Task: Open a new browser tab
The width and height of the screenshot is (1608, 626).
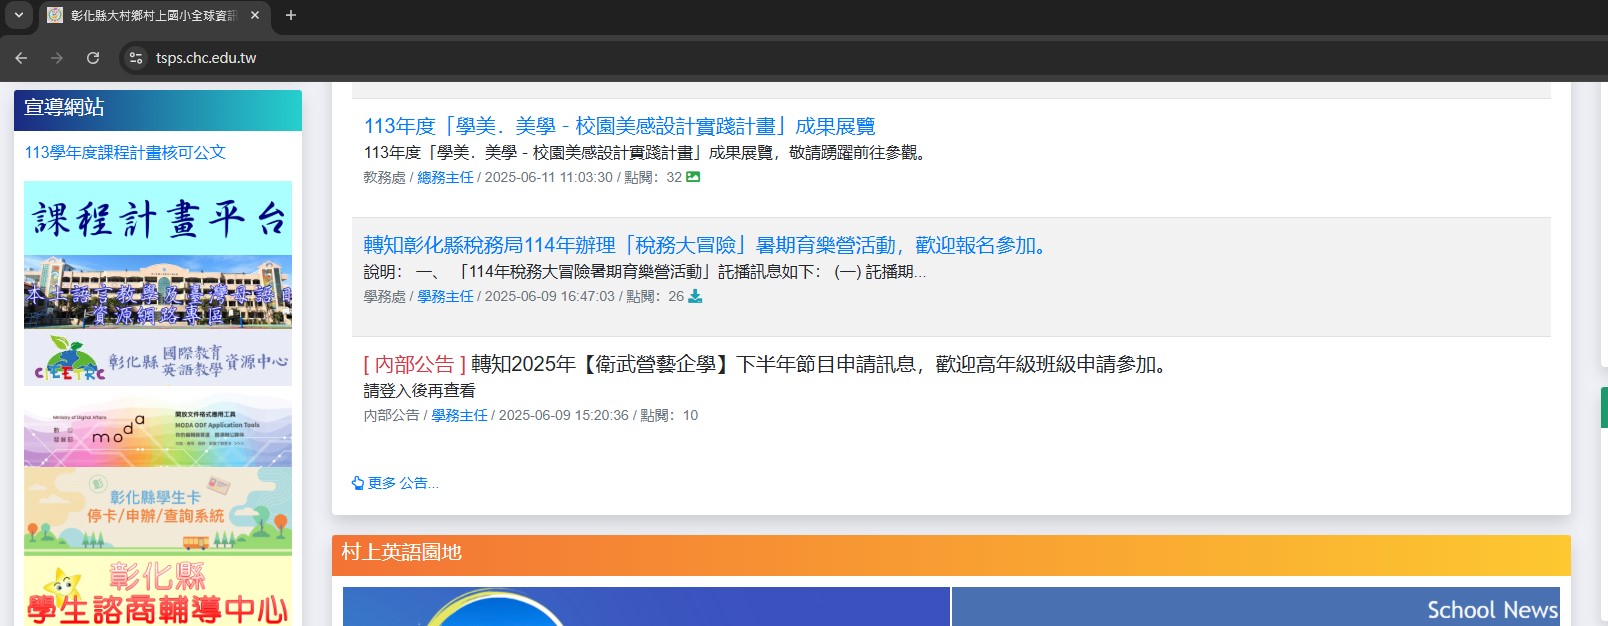Action: click(291, 15)
